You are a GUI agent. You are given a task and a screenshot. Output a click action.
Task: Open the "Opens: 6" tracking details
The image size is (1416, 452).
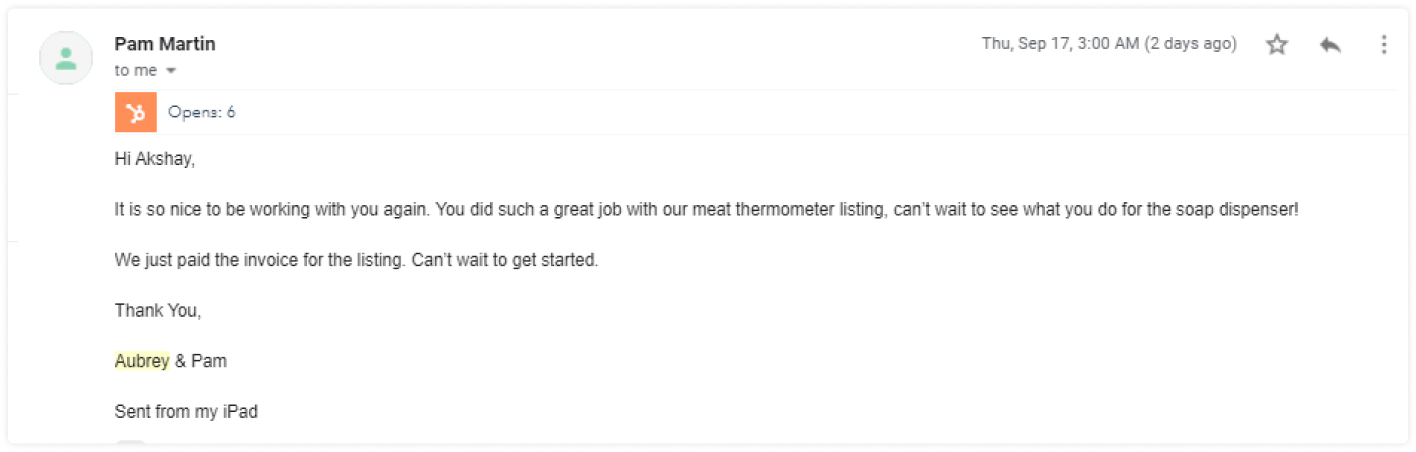click(x=202, y=112)
